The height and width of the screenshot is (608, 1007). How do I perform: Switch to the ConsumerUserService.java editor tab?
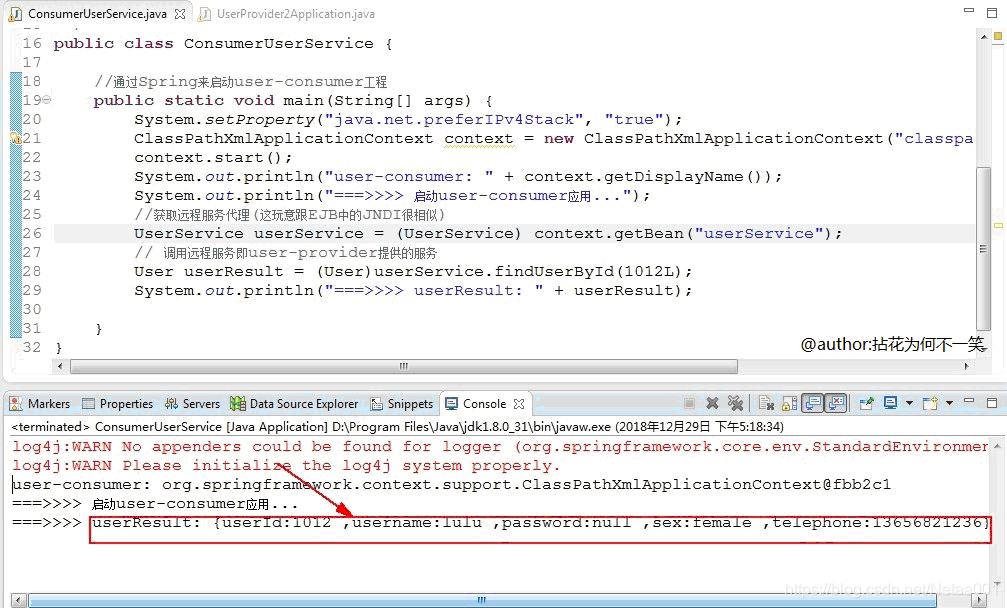(97, 13)
